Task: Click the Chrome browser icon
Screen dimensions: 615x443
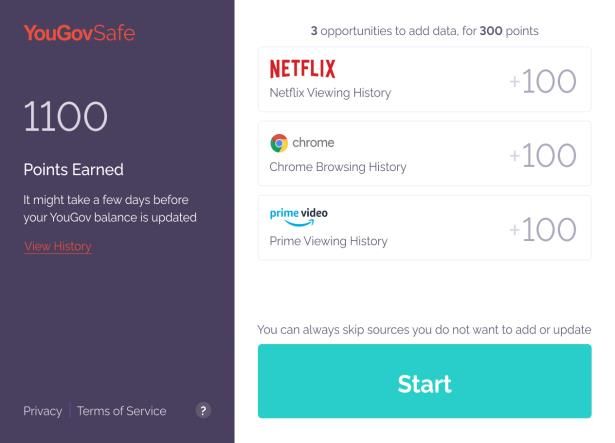Action: pyautogui.click(x=279, y=143)
